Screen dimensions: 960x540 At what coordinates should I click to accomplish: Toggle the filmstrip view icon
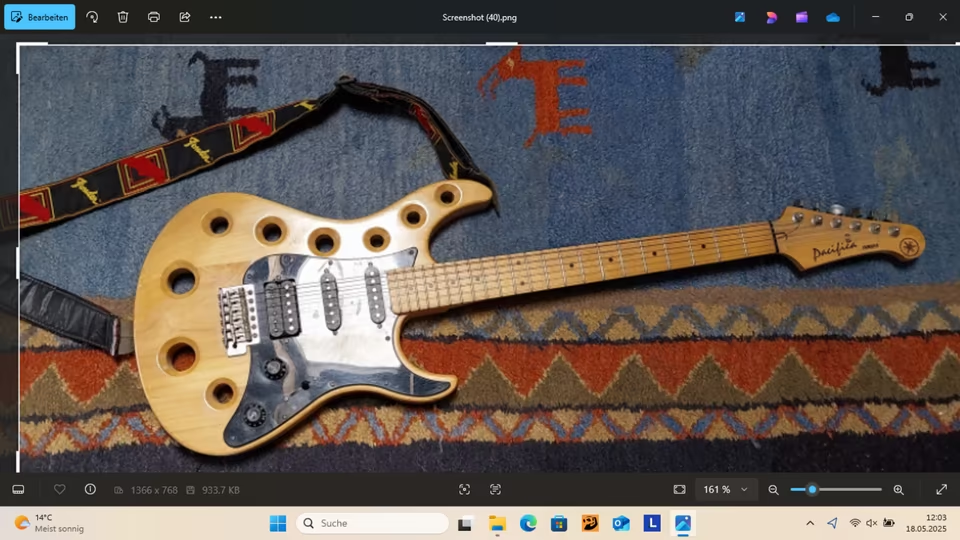(x=18, y=489)
